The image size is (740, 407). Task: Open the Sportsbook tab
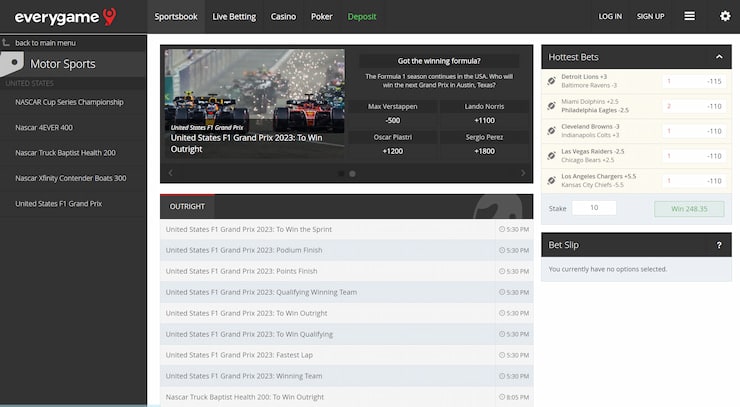click(176, 17)
